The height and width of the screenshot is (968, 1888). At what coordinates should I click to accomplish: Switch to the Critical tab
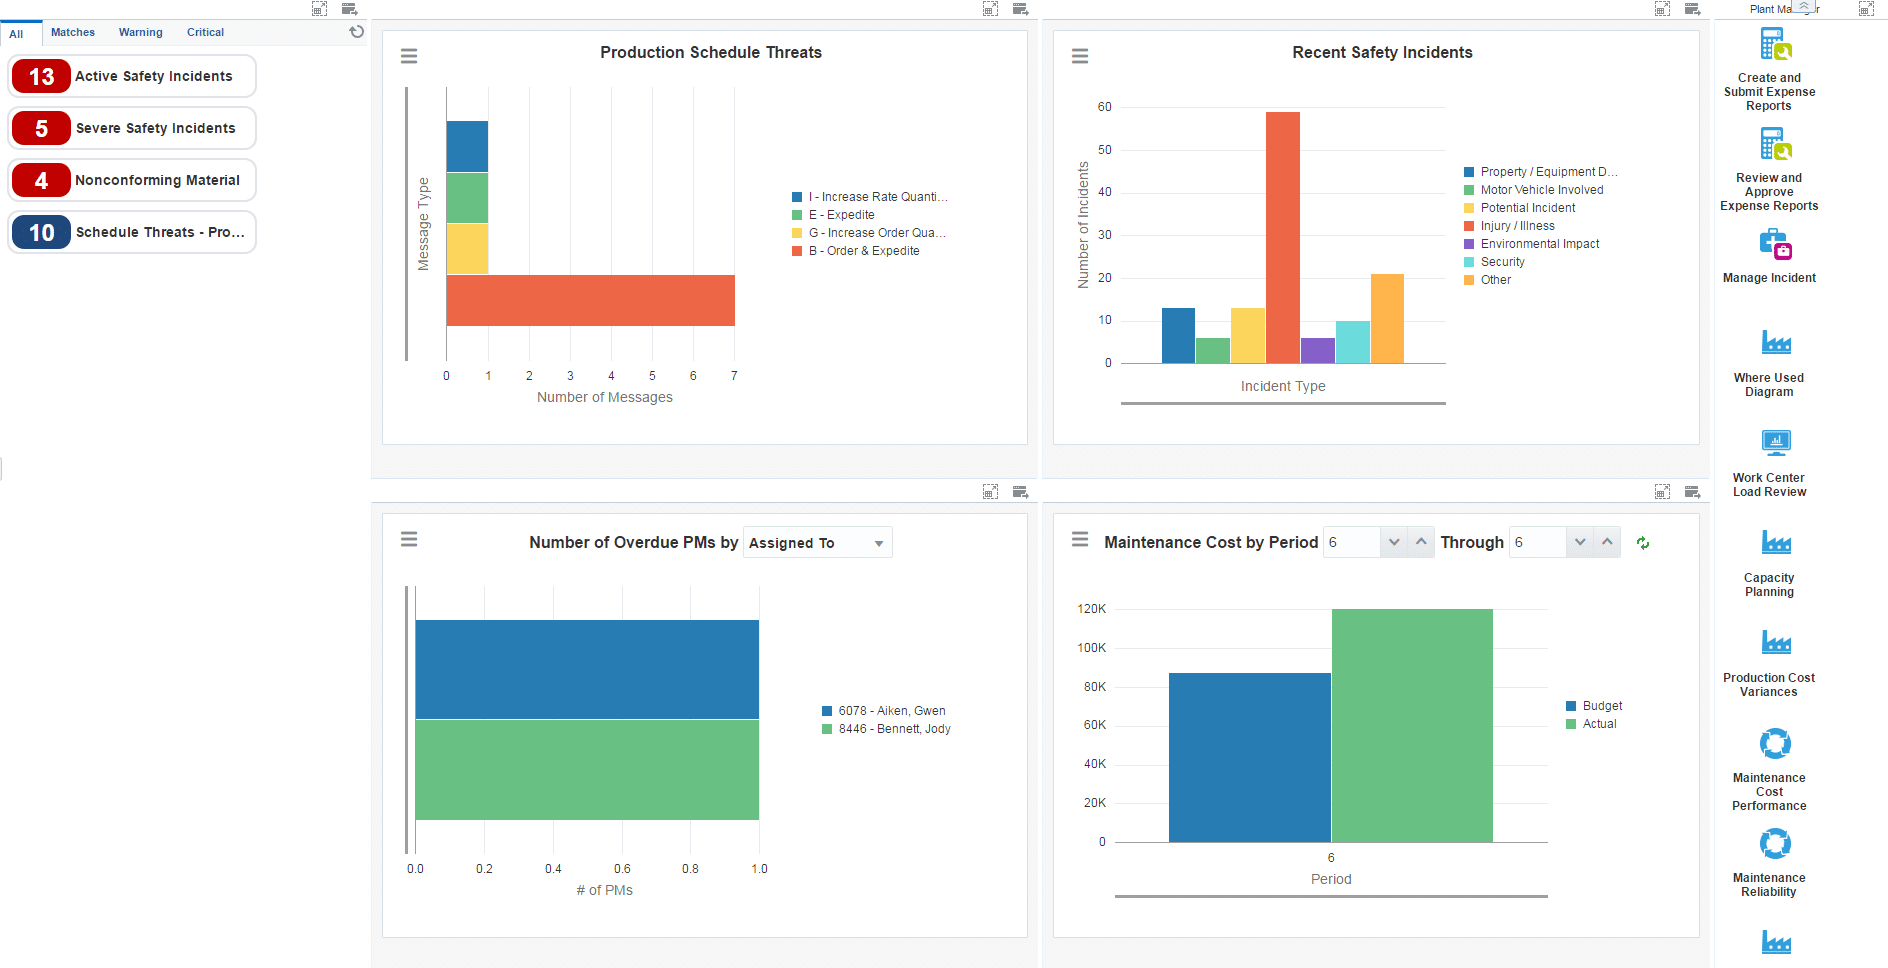[205, 32]
